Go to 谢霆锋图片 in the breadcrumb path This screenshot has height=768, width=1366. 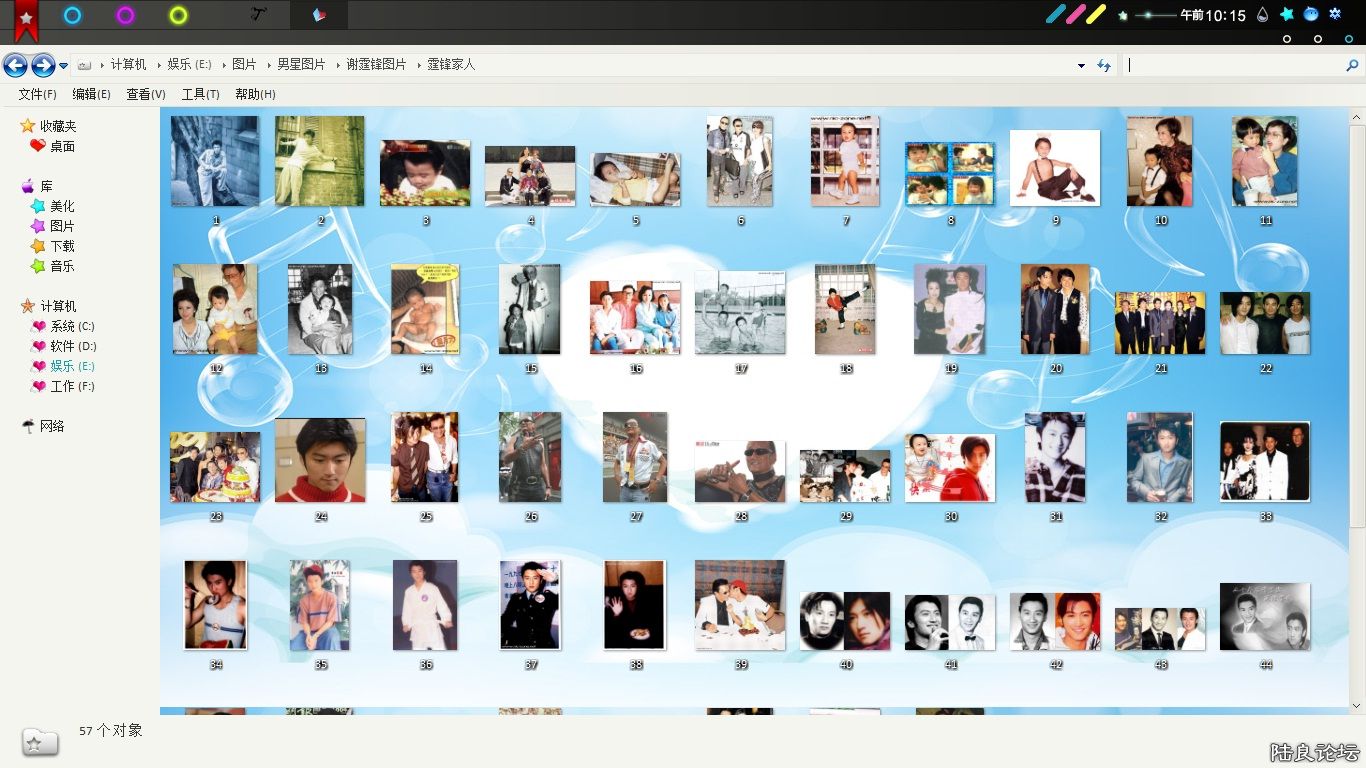click(376, 64)
